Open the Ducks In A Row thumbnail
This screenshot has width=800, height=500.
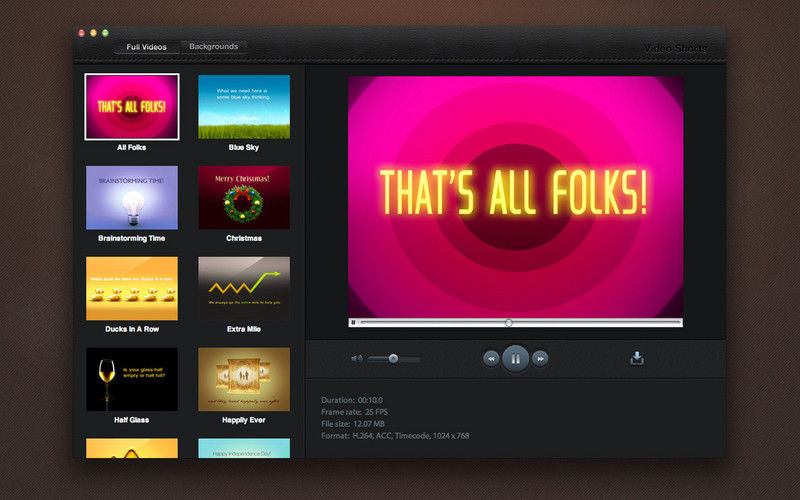tap(132, 288)
